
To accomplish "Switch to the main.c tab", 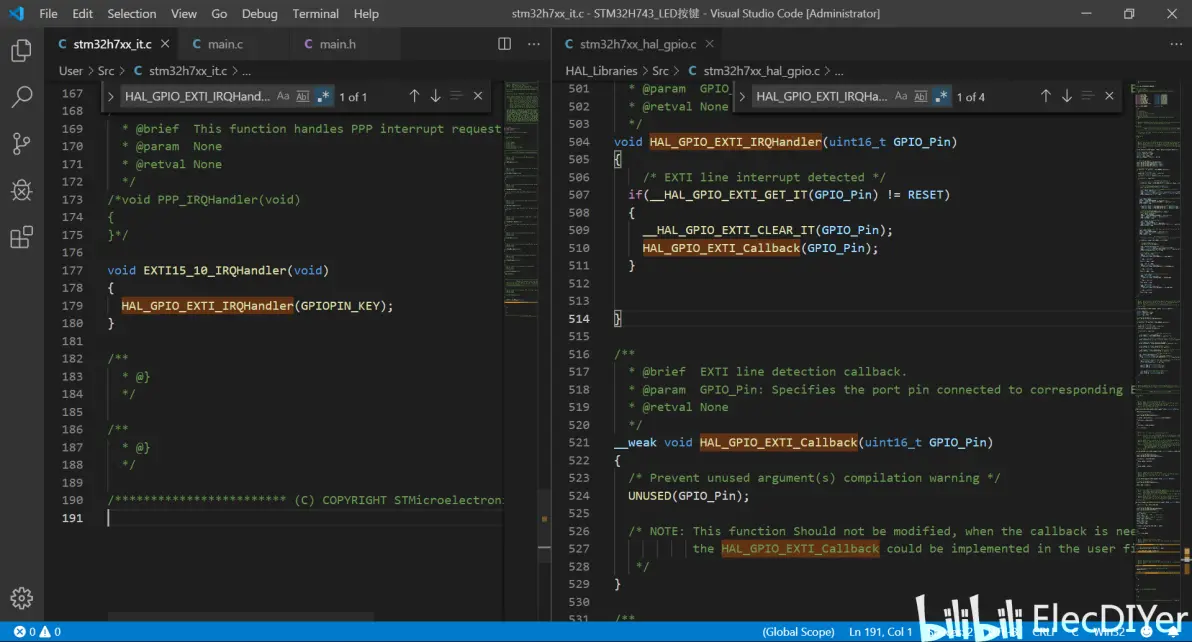I will 225,44.
